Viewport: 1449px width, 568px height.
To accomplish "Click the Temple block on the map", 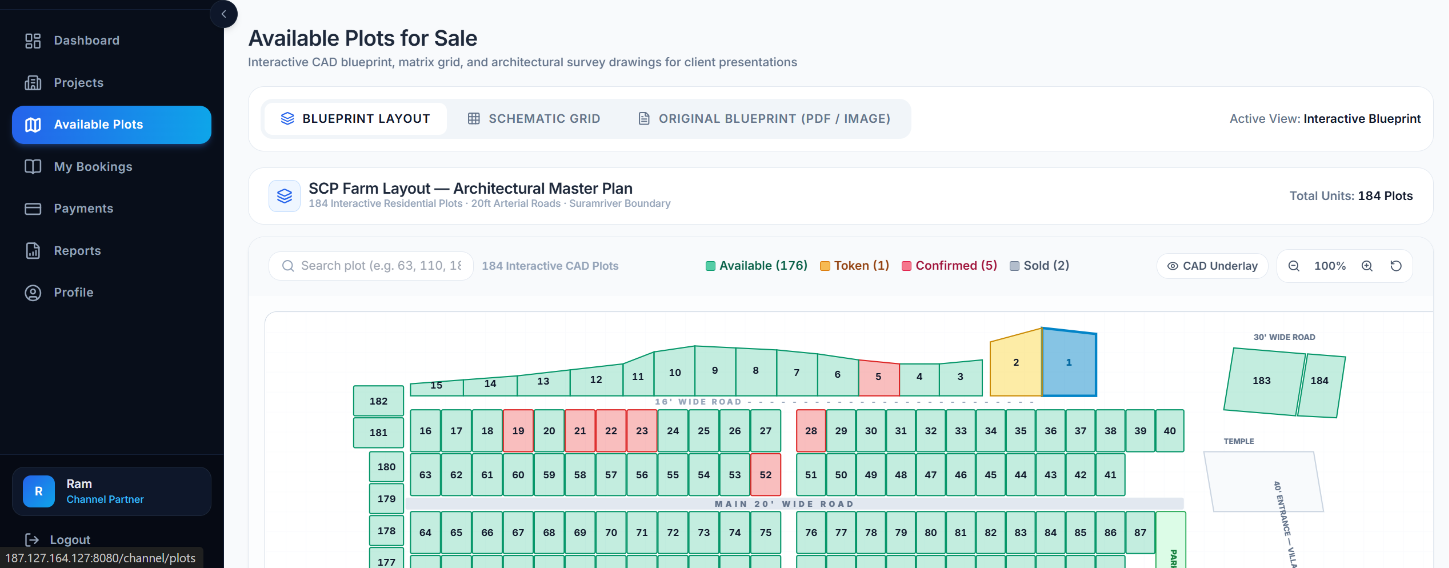I will 1263,481.
